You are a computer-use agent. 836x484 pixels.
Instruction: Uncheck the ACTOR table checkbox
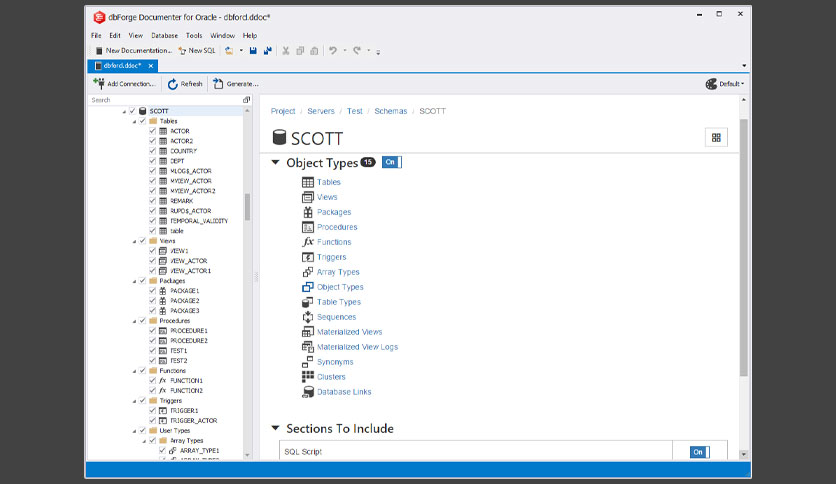(152, 131)
